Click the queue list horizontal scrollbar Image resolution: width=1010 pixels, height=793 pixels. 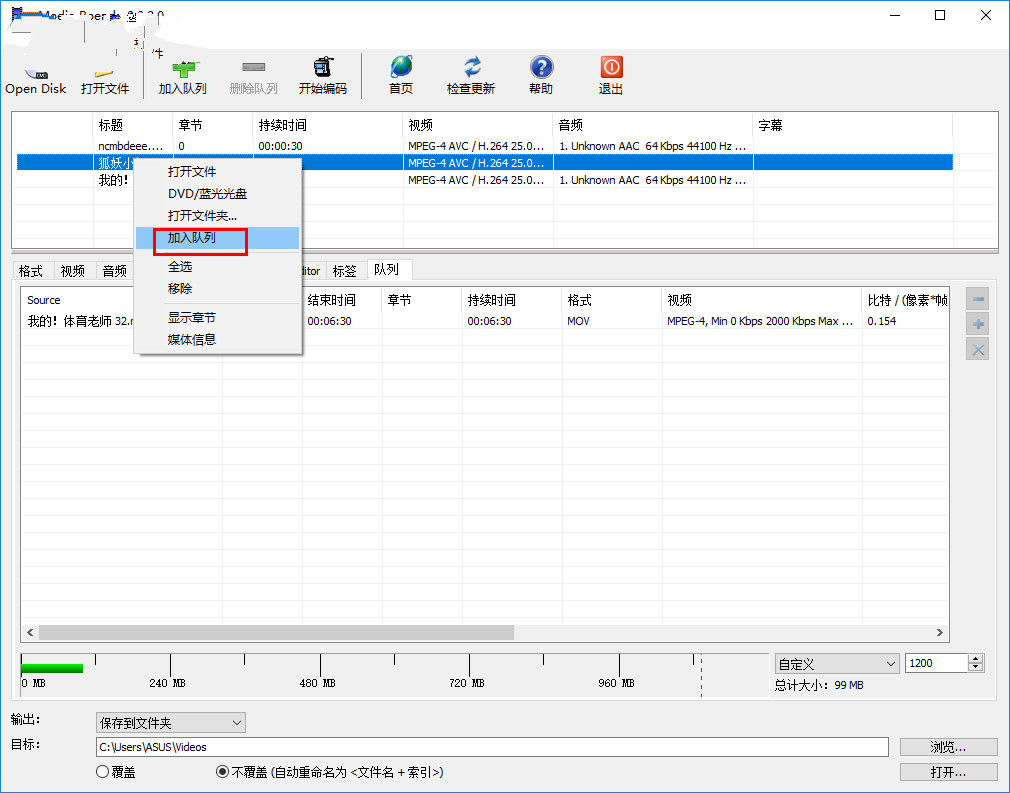click(276, 633)
